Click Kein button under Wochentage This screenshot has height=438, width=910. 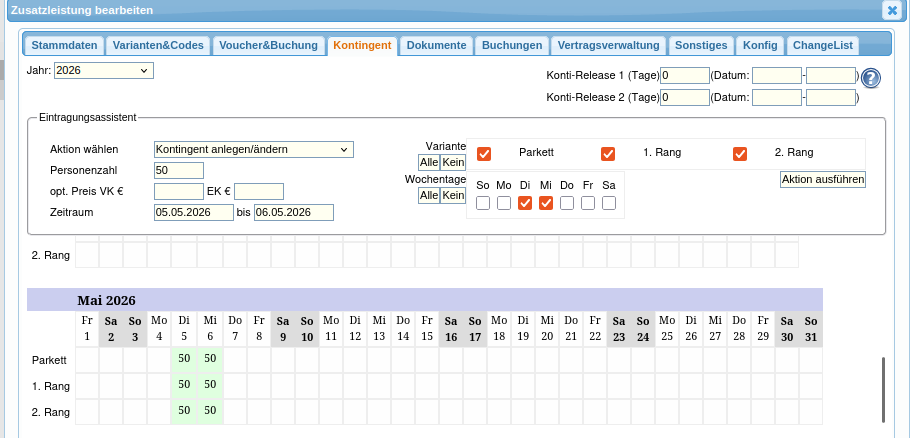click(453, 195)
